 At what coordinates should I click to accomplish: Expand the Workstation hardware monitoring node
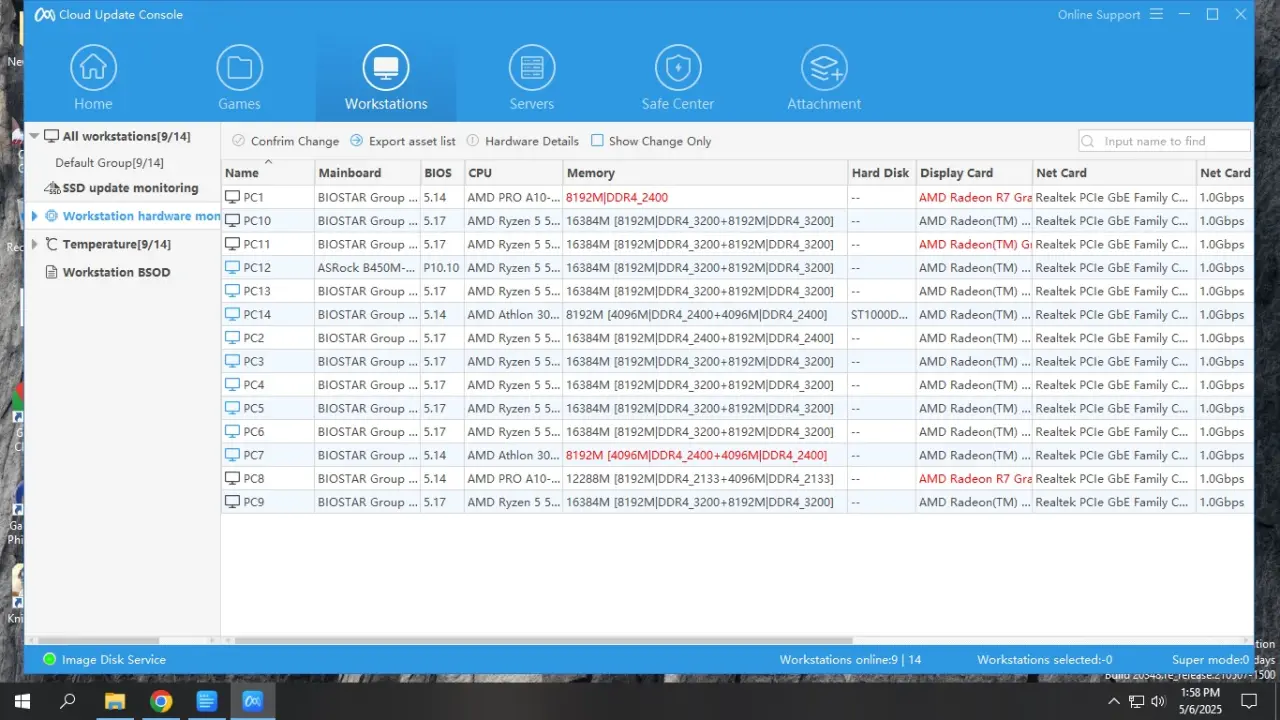point(34,216)
